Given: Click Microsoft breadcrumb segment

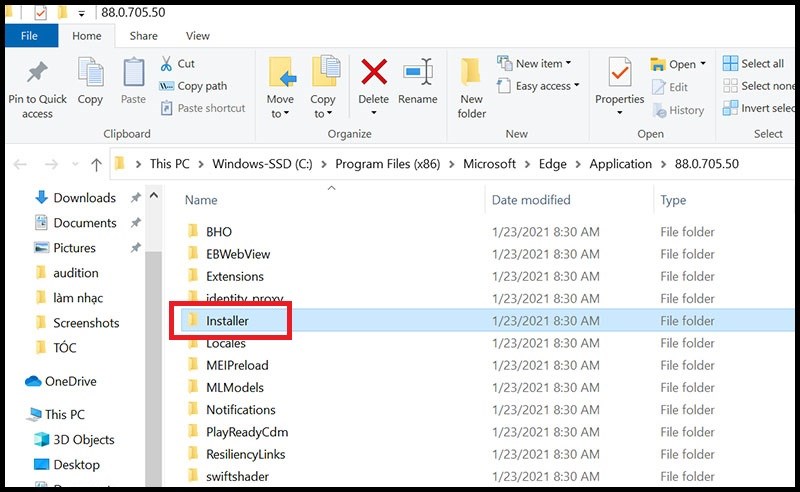Looking at the screenshot, I should [489, 164].
